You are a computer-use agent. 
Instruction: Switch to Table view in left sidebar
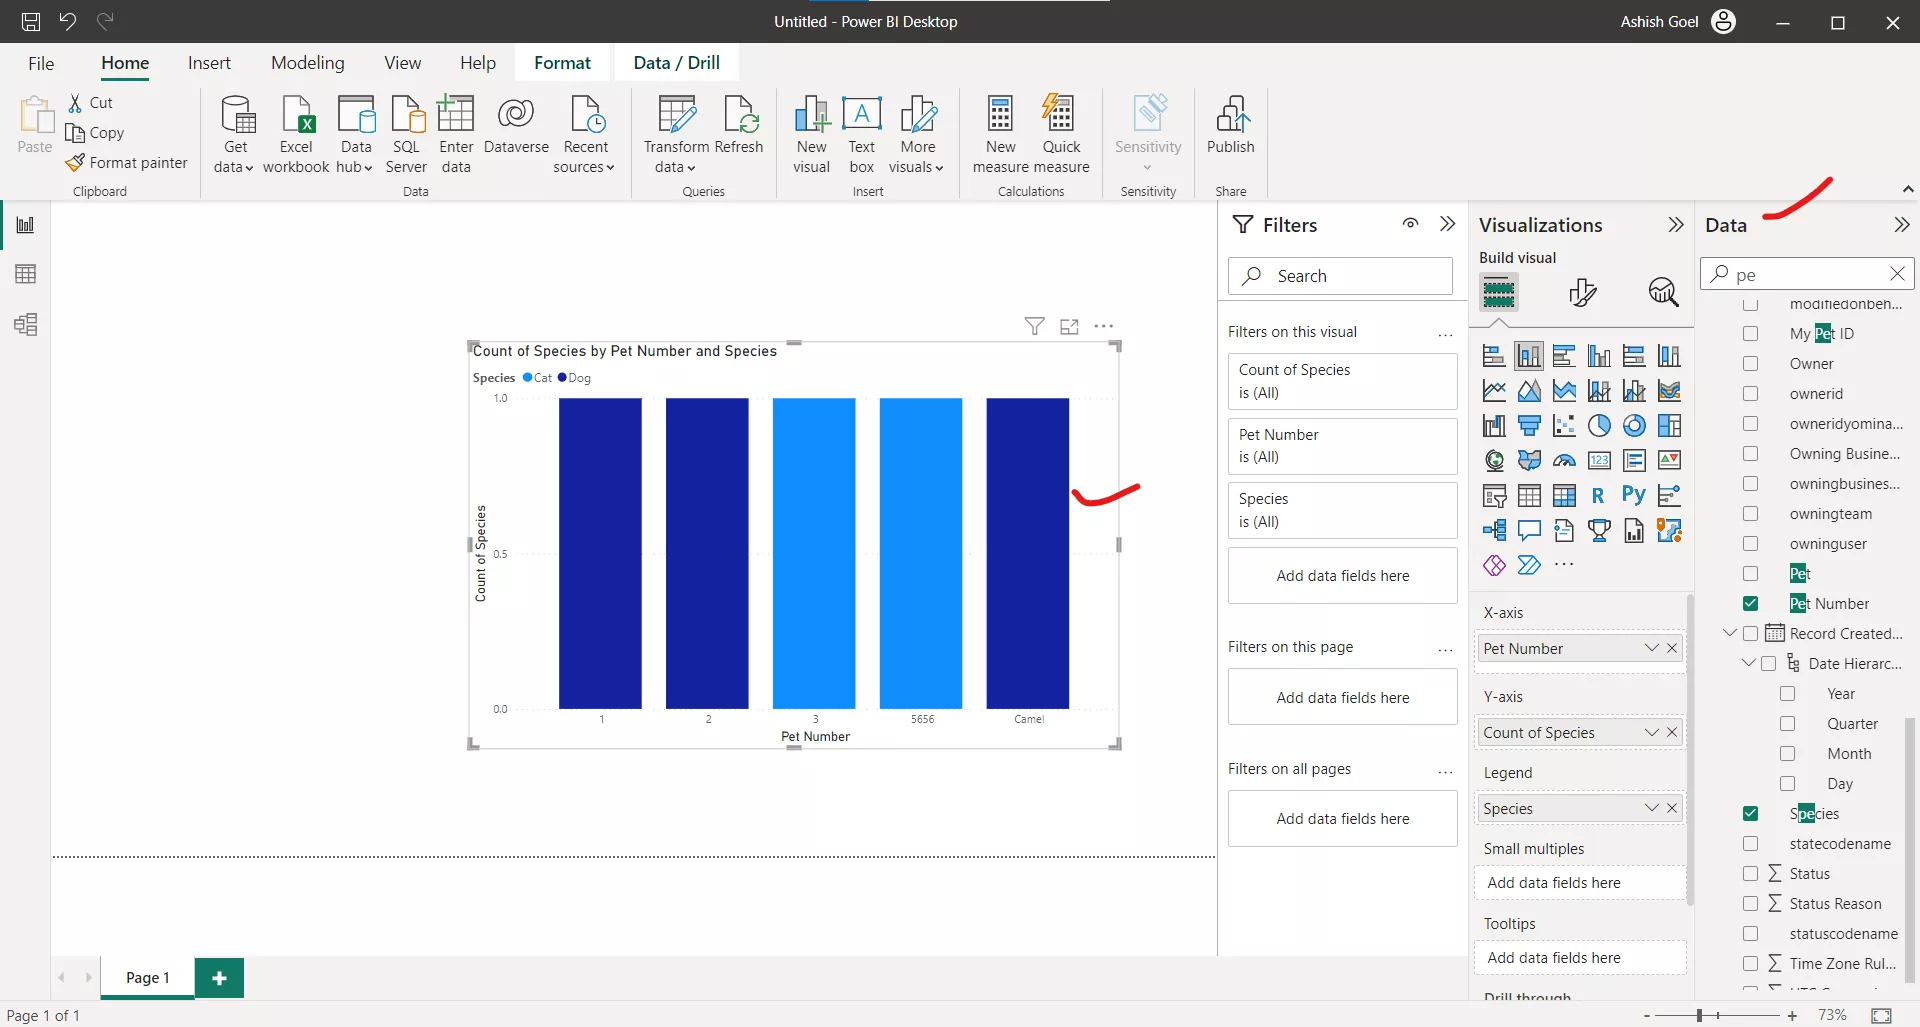point(25,273)
